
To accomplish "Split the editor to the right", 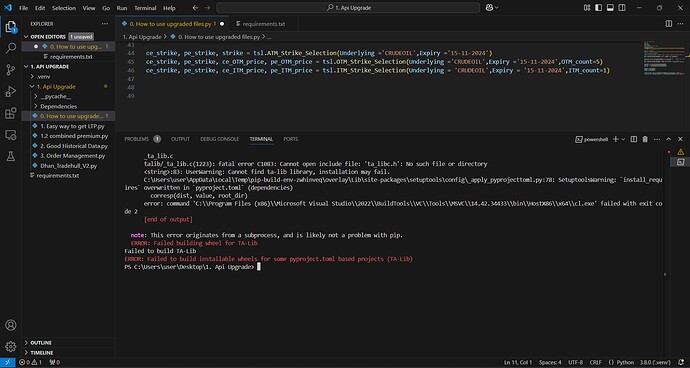I will click(x=668, y=24).
